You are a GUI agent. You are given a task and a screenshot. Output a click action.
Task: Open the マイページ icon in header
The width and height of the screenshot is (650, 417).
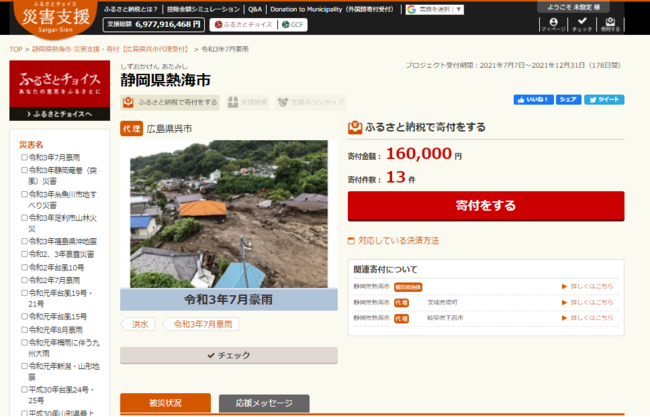pyautogui.click(x=547, y=24)
